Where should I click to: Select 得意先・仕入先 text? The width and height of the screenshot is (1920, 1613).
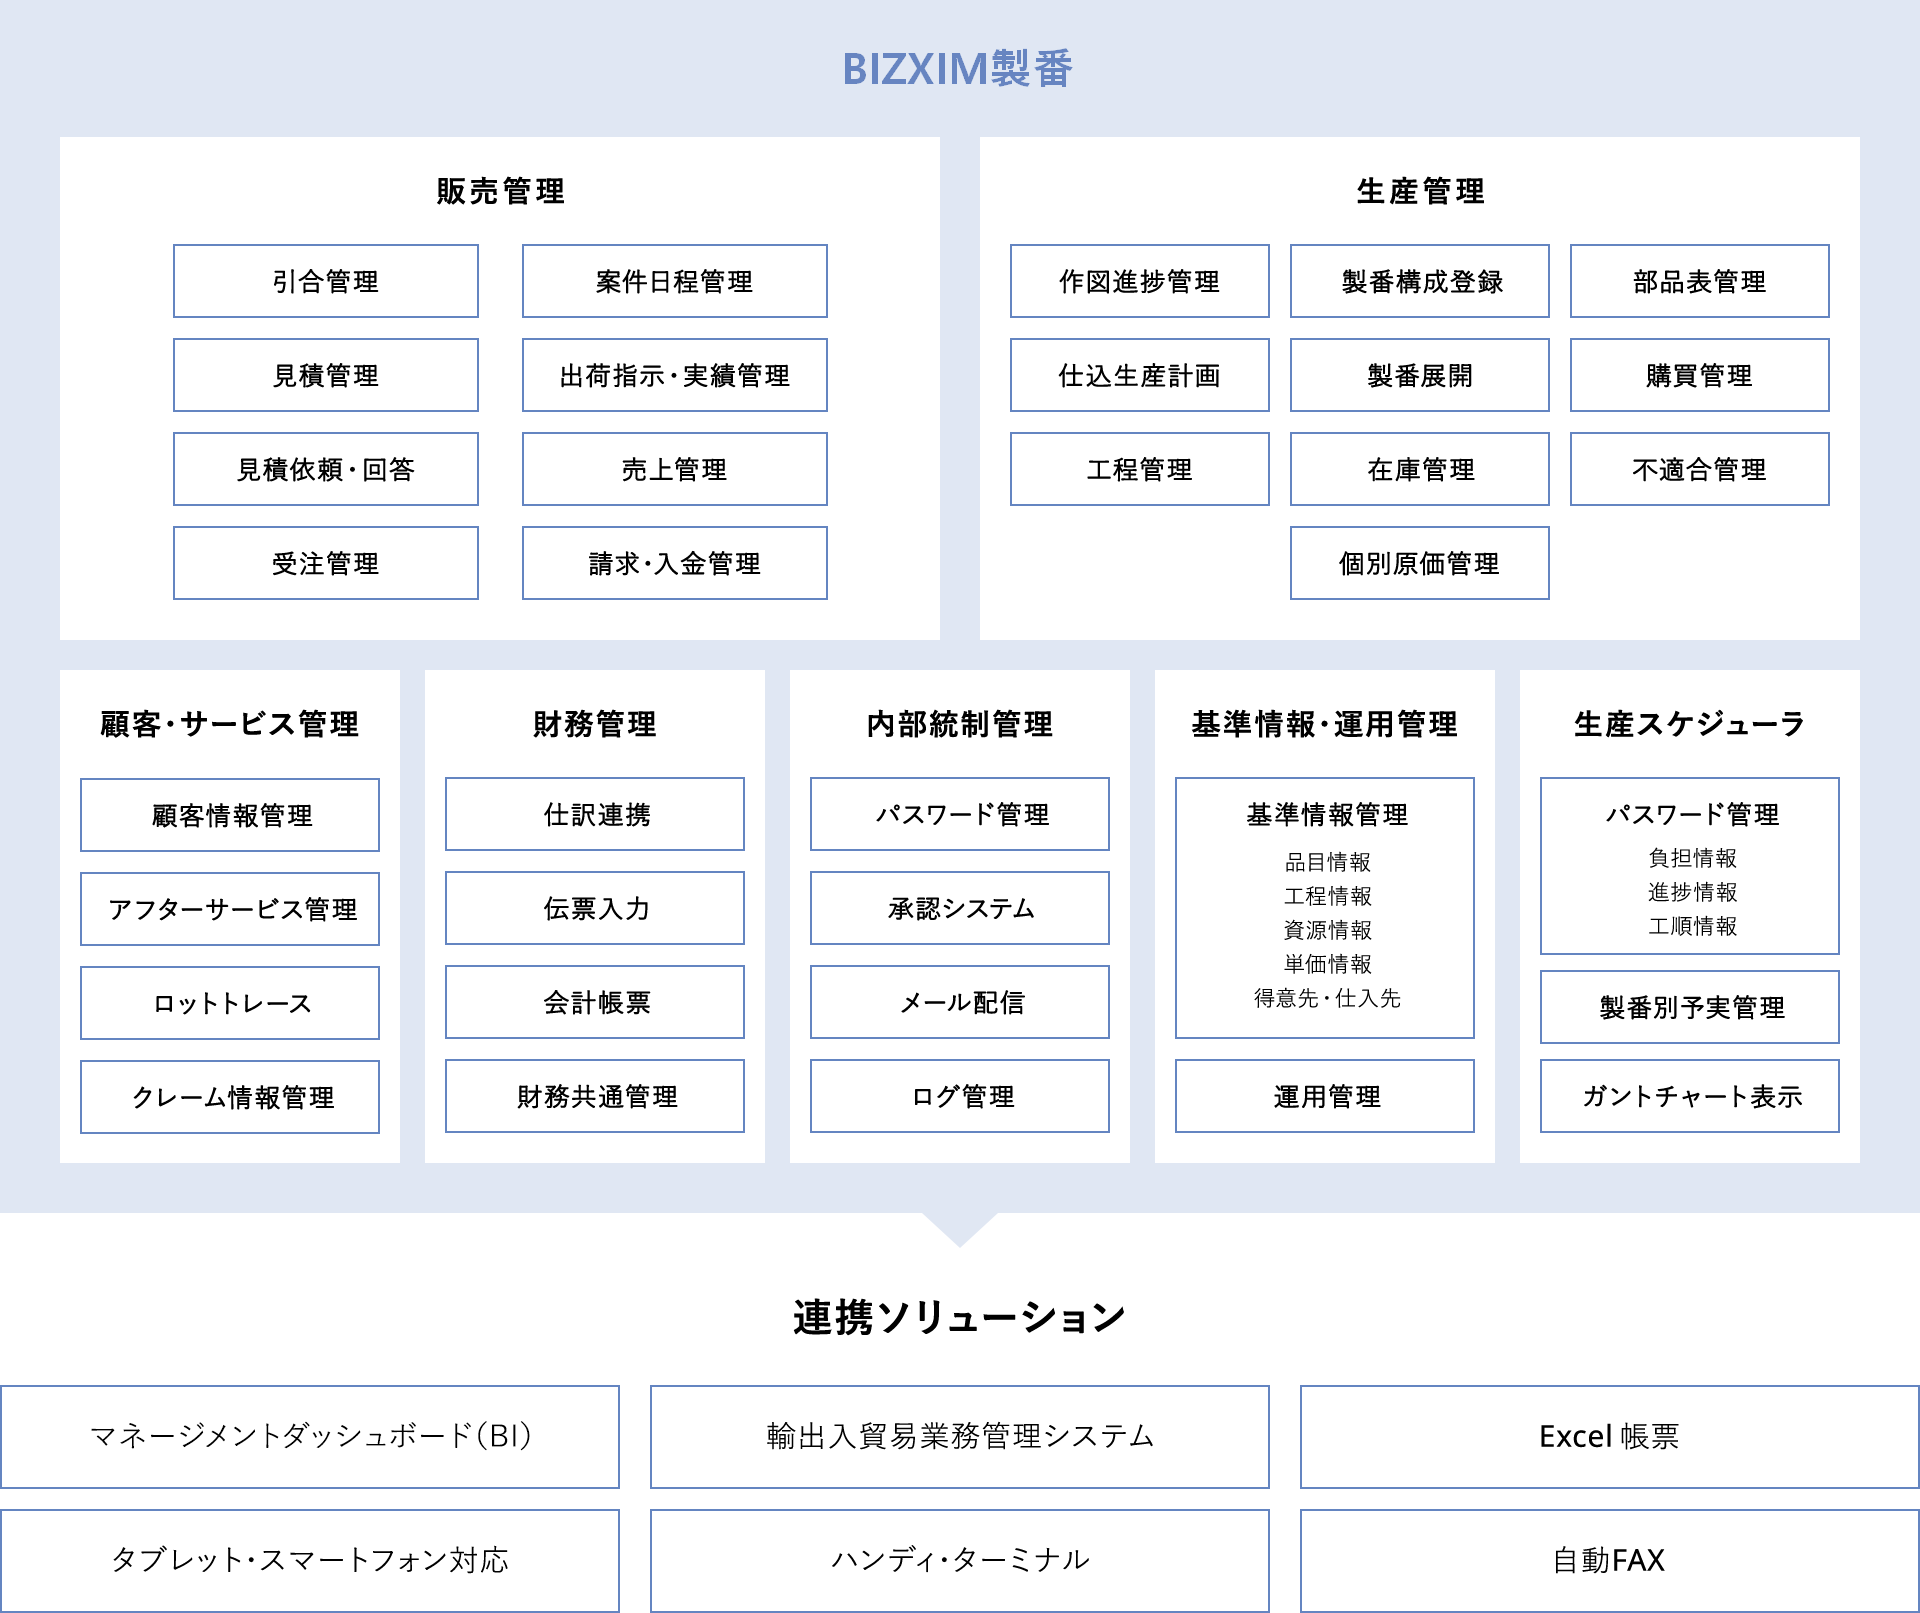pyautogui.click(x=1327, y=997)
